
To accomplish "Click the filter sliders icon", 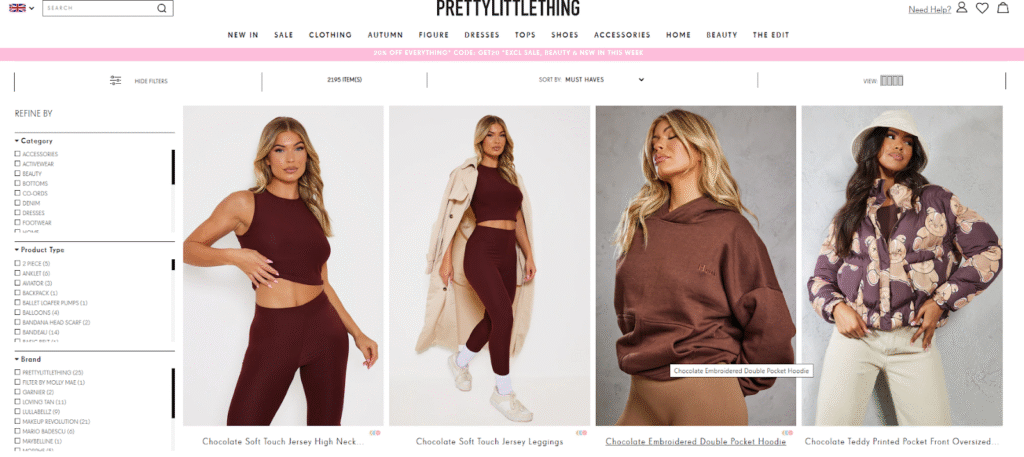I will point(116,81).
